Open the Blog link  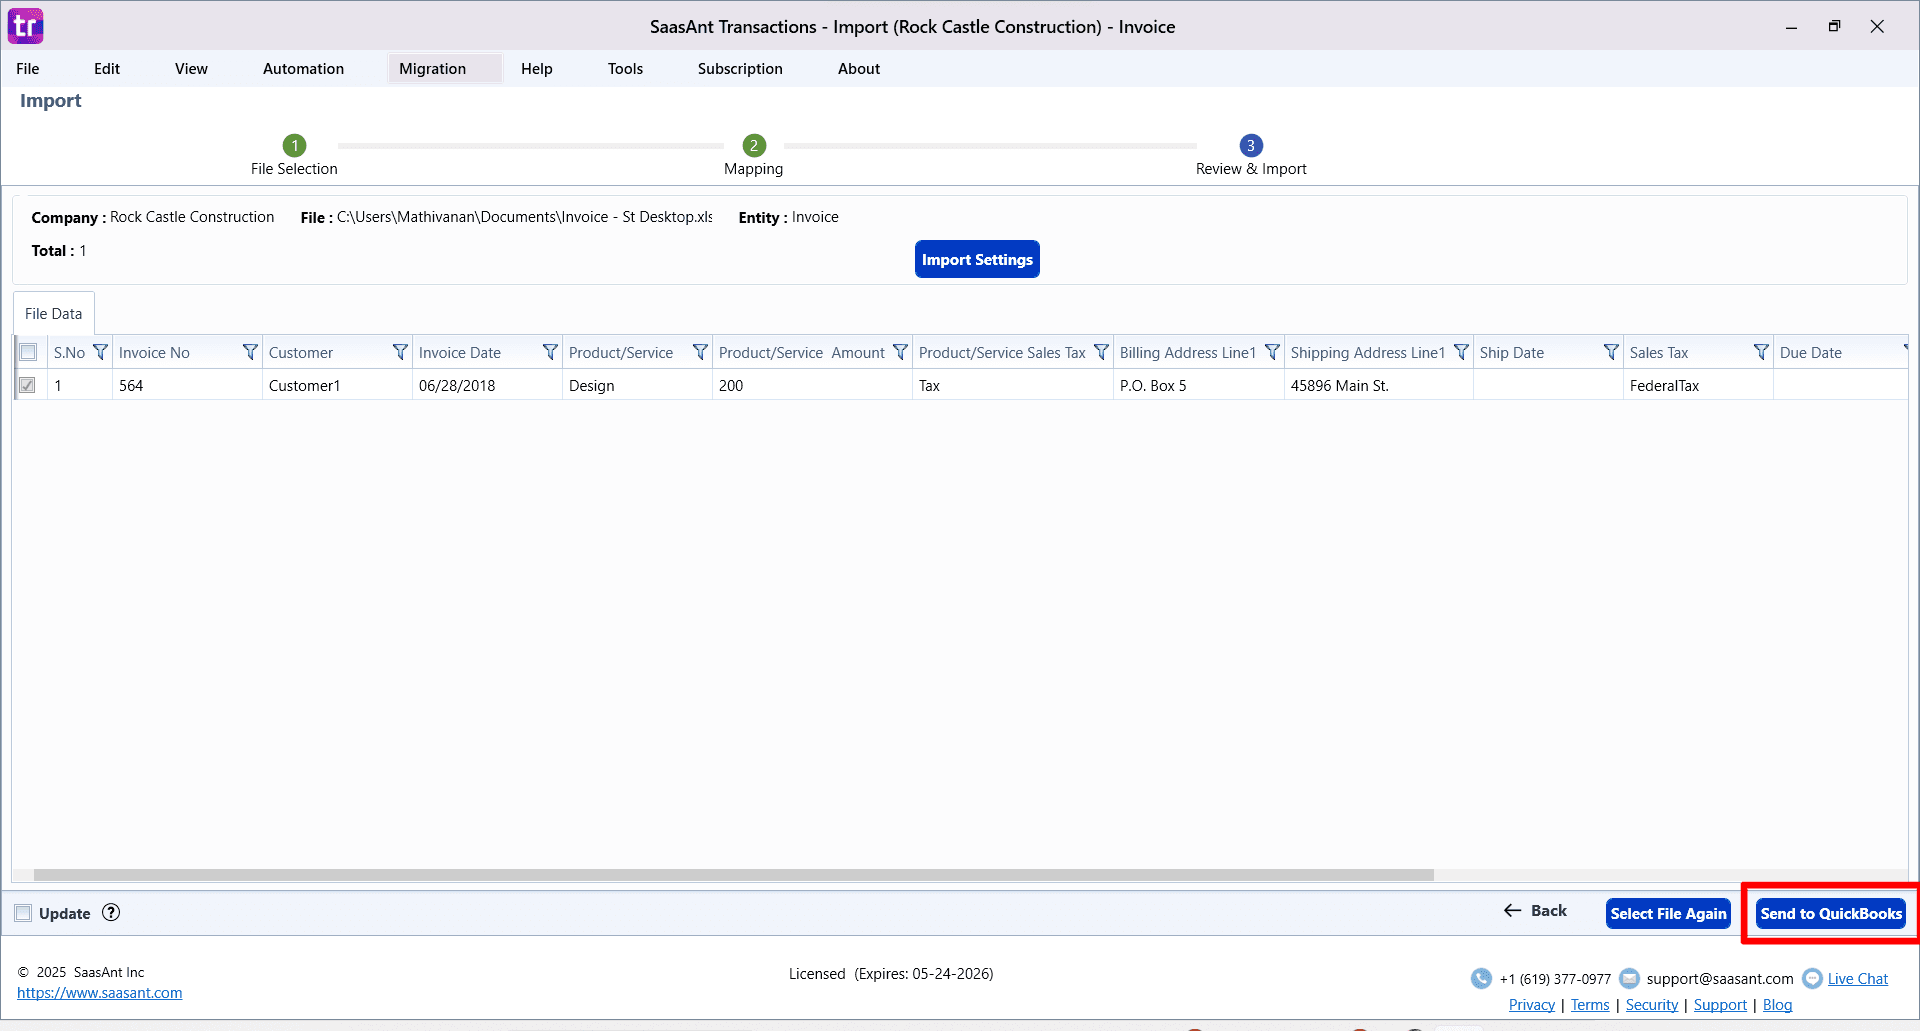tap(1777, 1005)
